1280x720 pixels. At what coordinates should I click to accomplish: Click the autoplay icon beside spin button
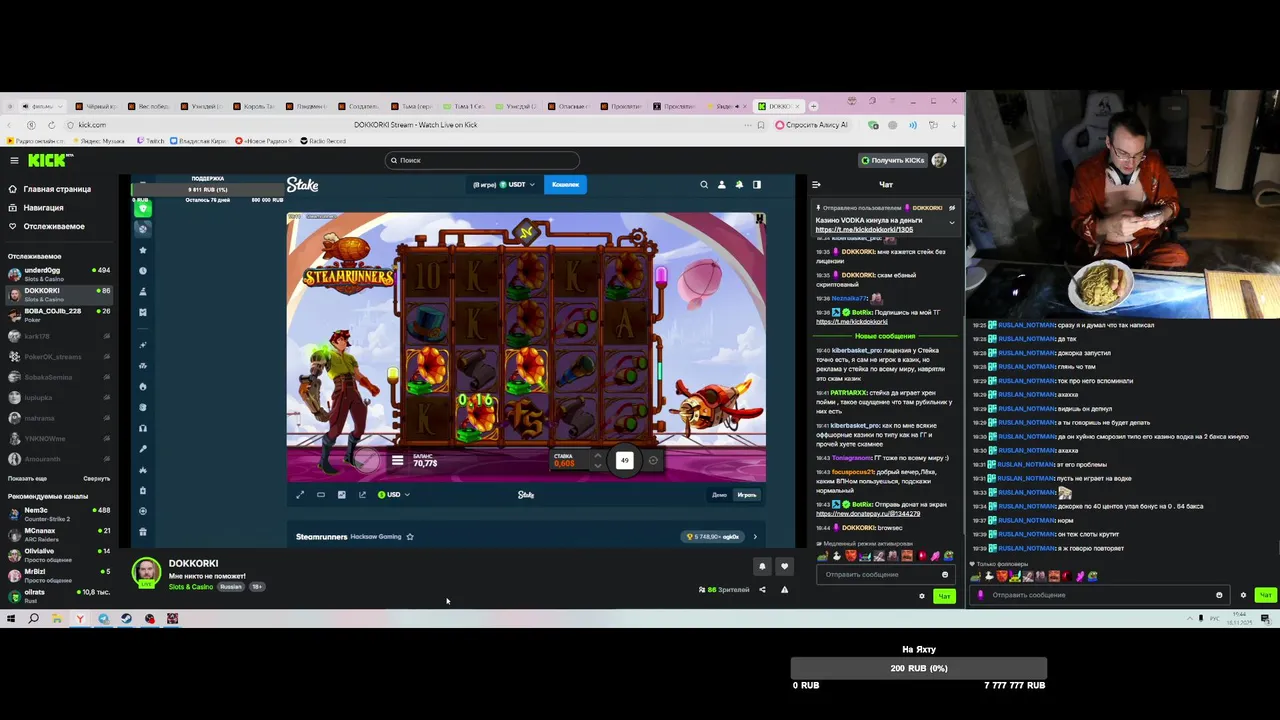click(x=653, y=460)
